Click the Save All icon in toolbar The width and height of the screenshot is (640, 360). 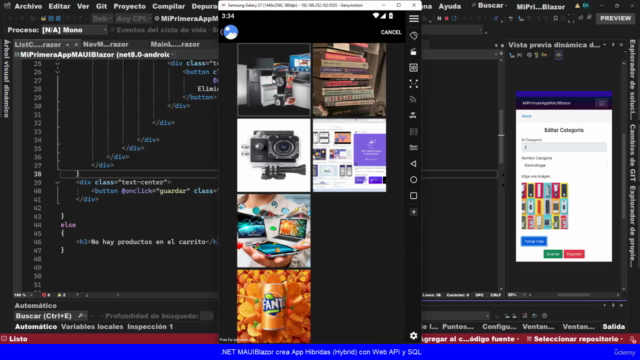58,18
